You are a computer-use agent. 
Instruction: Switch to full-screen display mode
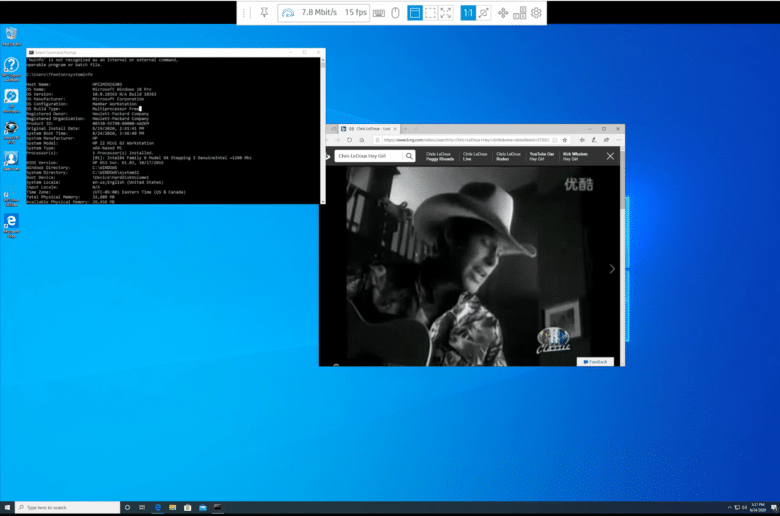tap(446, 12)
